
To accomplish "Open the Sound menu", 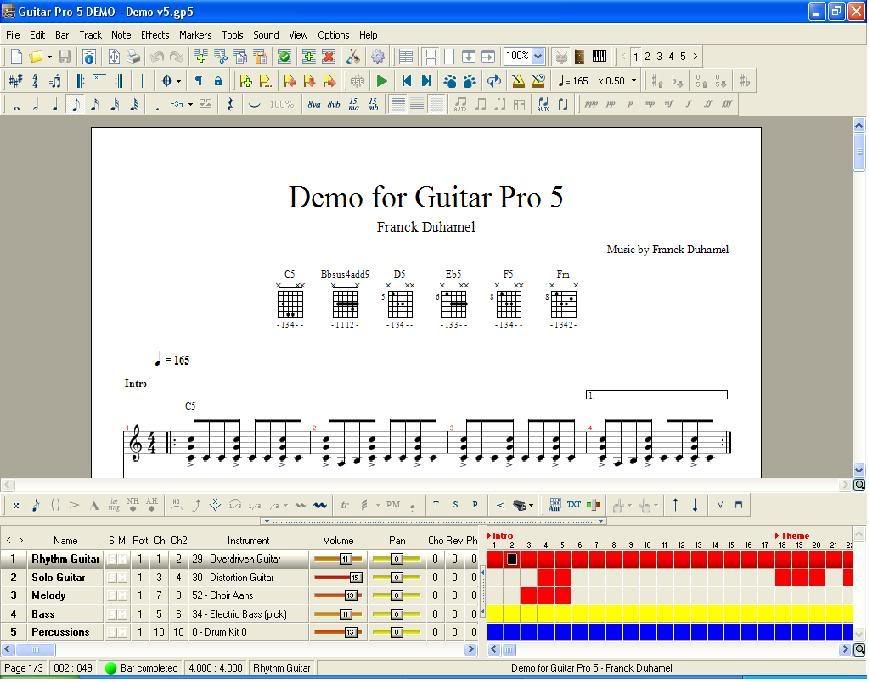I will click(x=266, y=35).
